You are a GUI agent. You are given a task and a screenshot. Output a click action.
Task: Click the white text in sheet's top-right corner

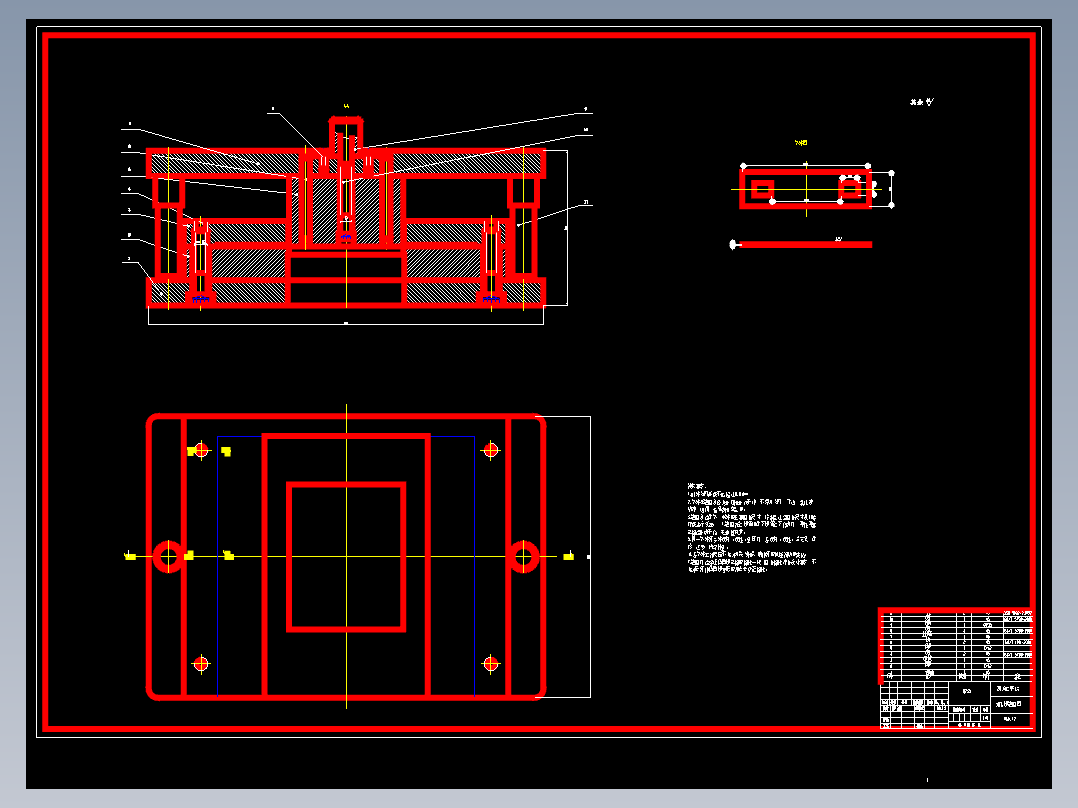(x=922, y=102)
